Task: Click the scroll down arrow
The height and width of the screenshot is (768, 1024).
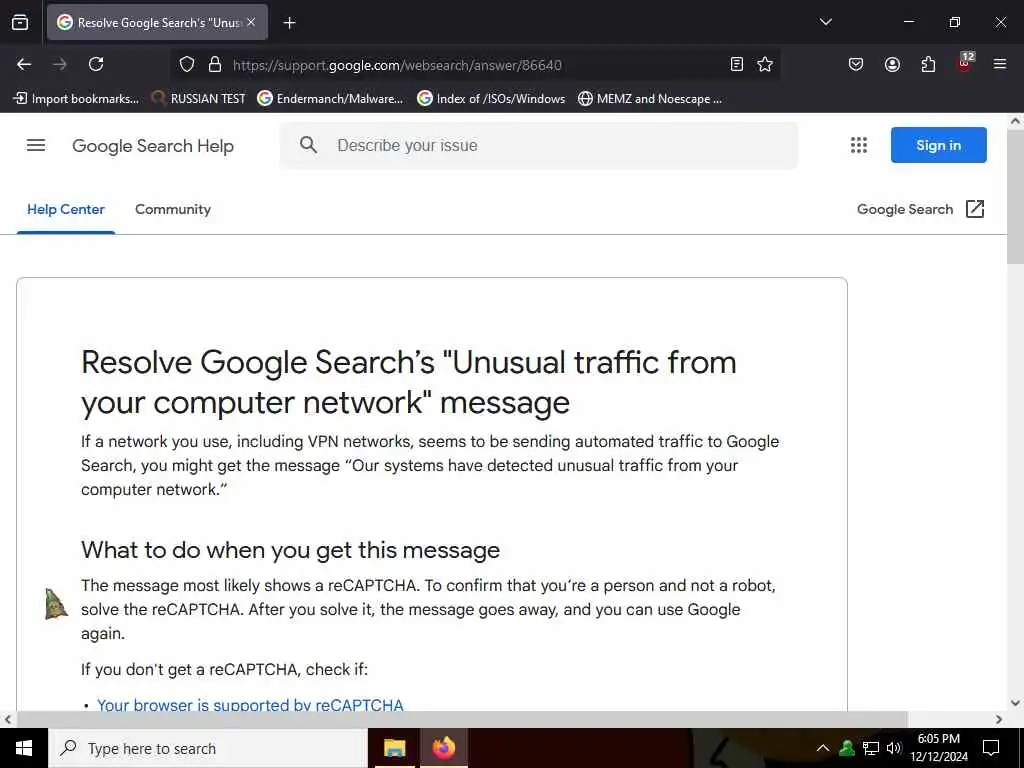Action: [1015, 703]
